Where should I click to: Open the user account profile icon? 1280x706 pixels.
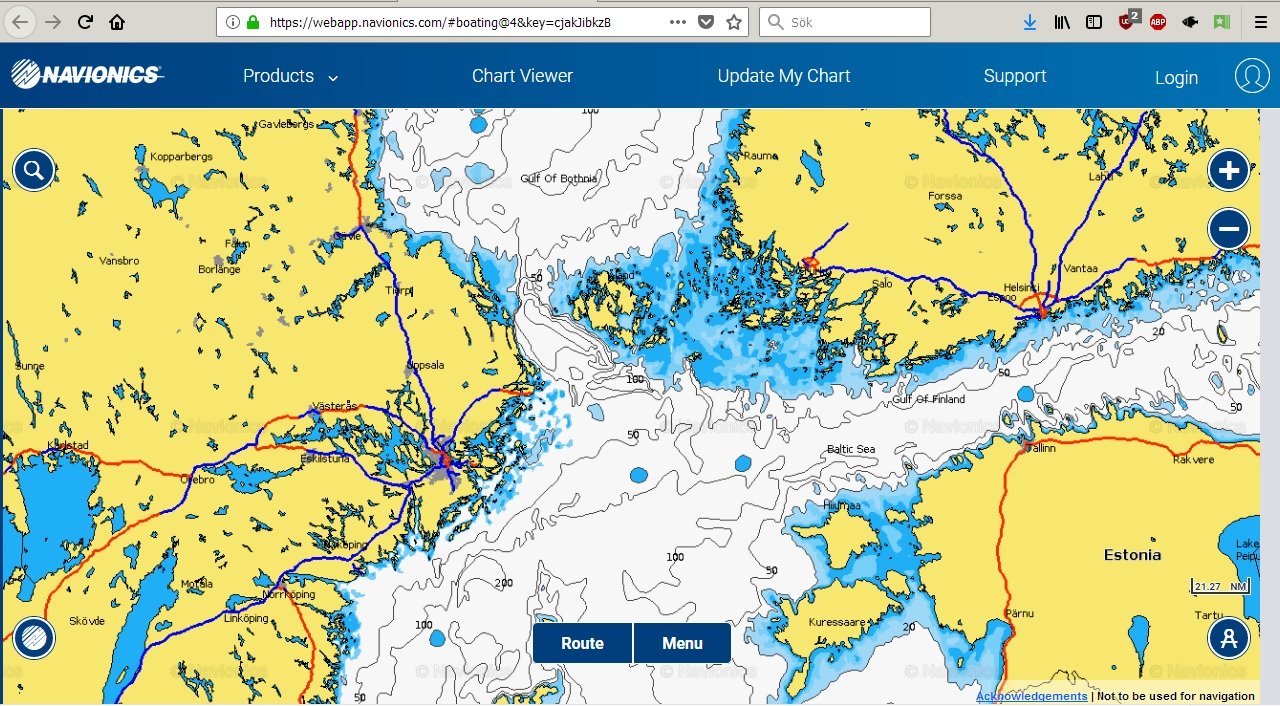pos(1251,76)
